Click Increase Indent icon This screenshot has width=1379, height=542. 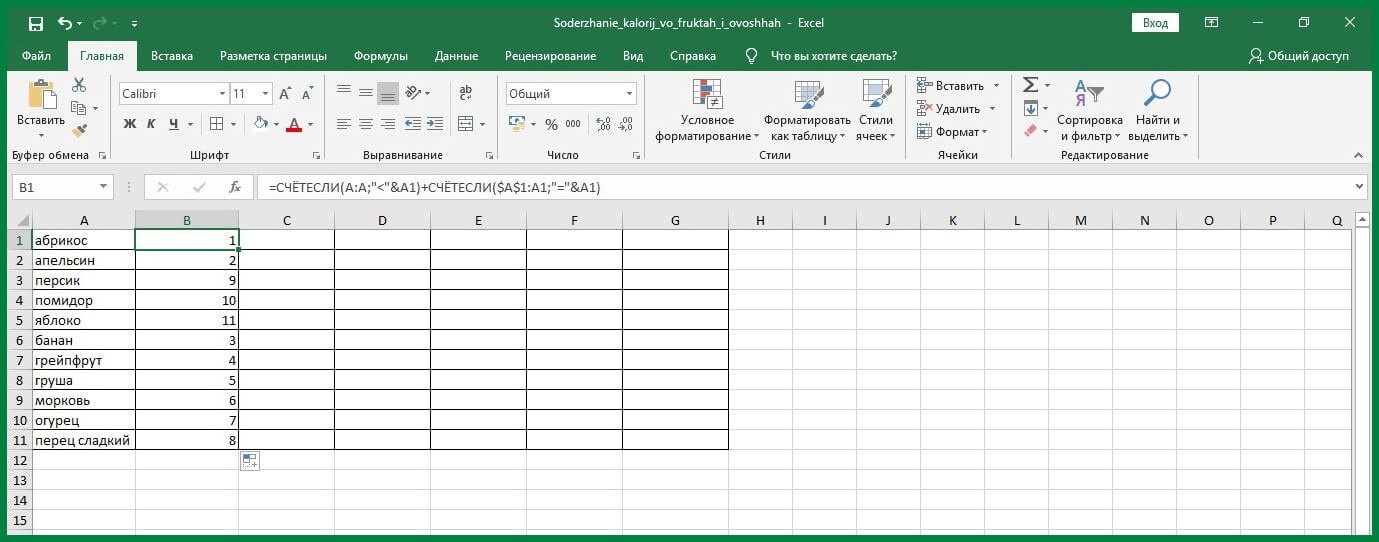click(435, 124)
